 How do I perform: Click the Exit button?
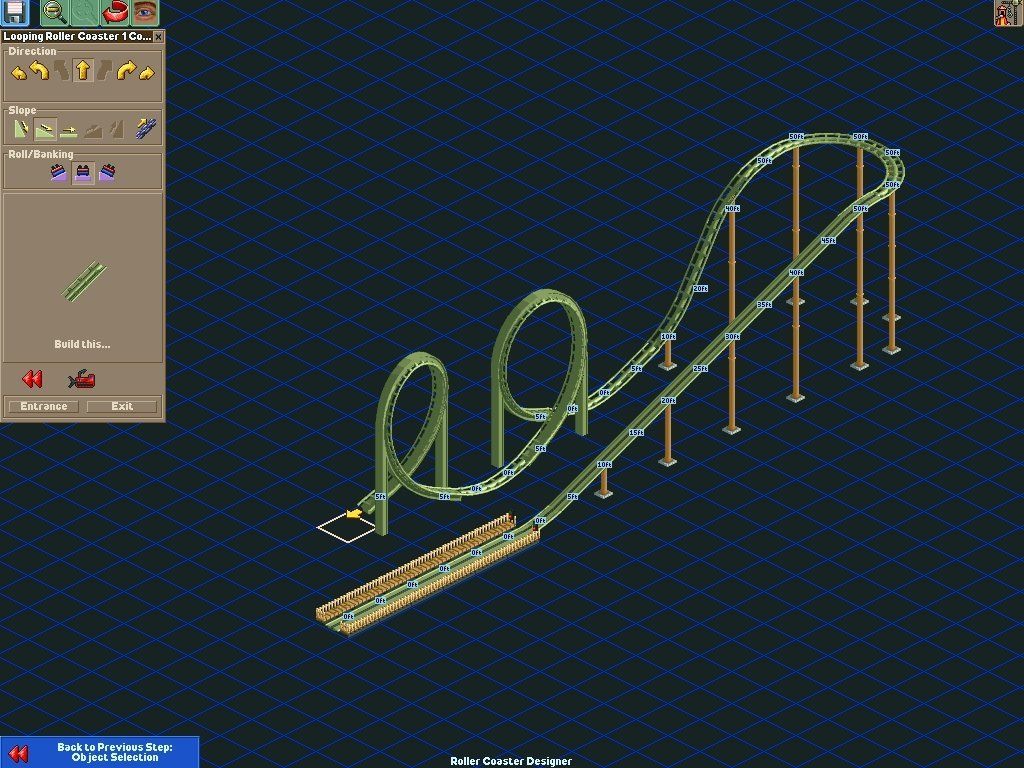click(x=122, y=406)
